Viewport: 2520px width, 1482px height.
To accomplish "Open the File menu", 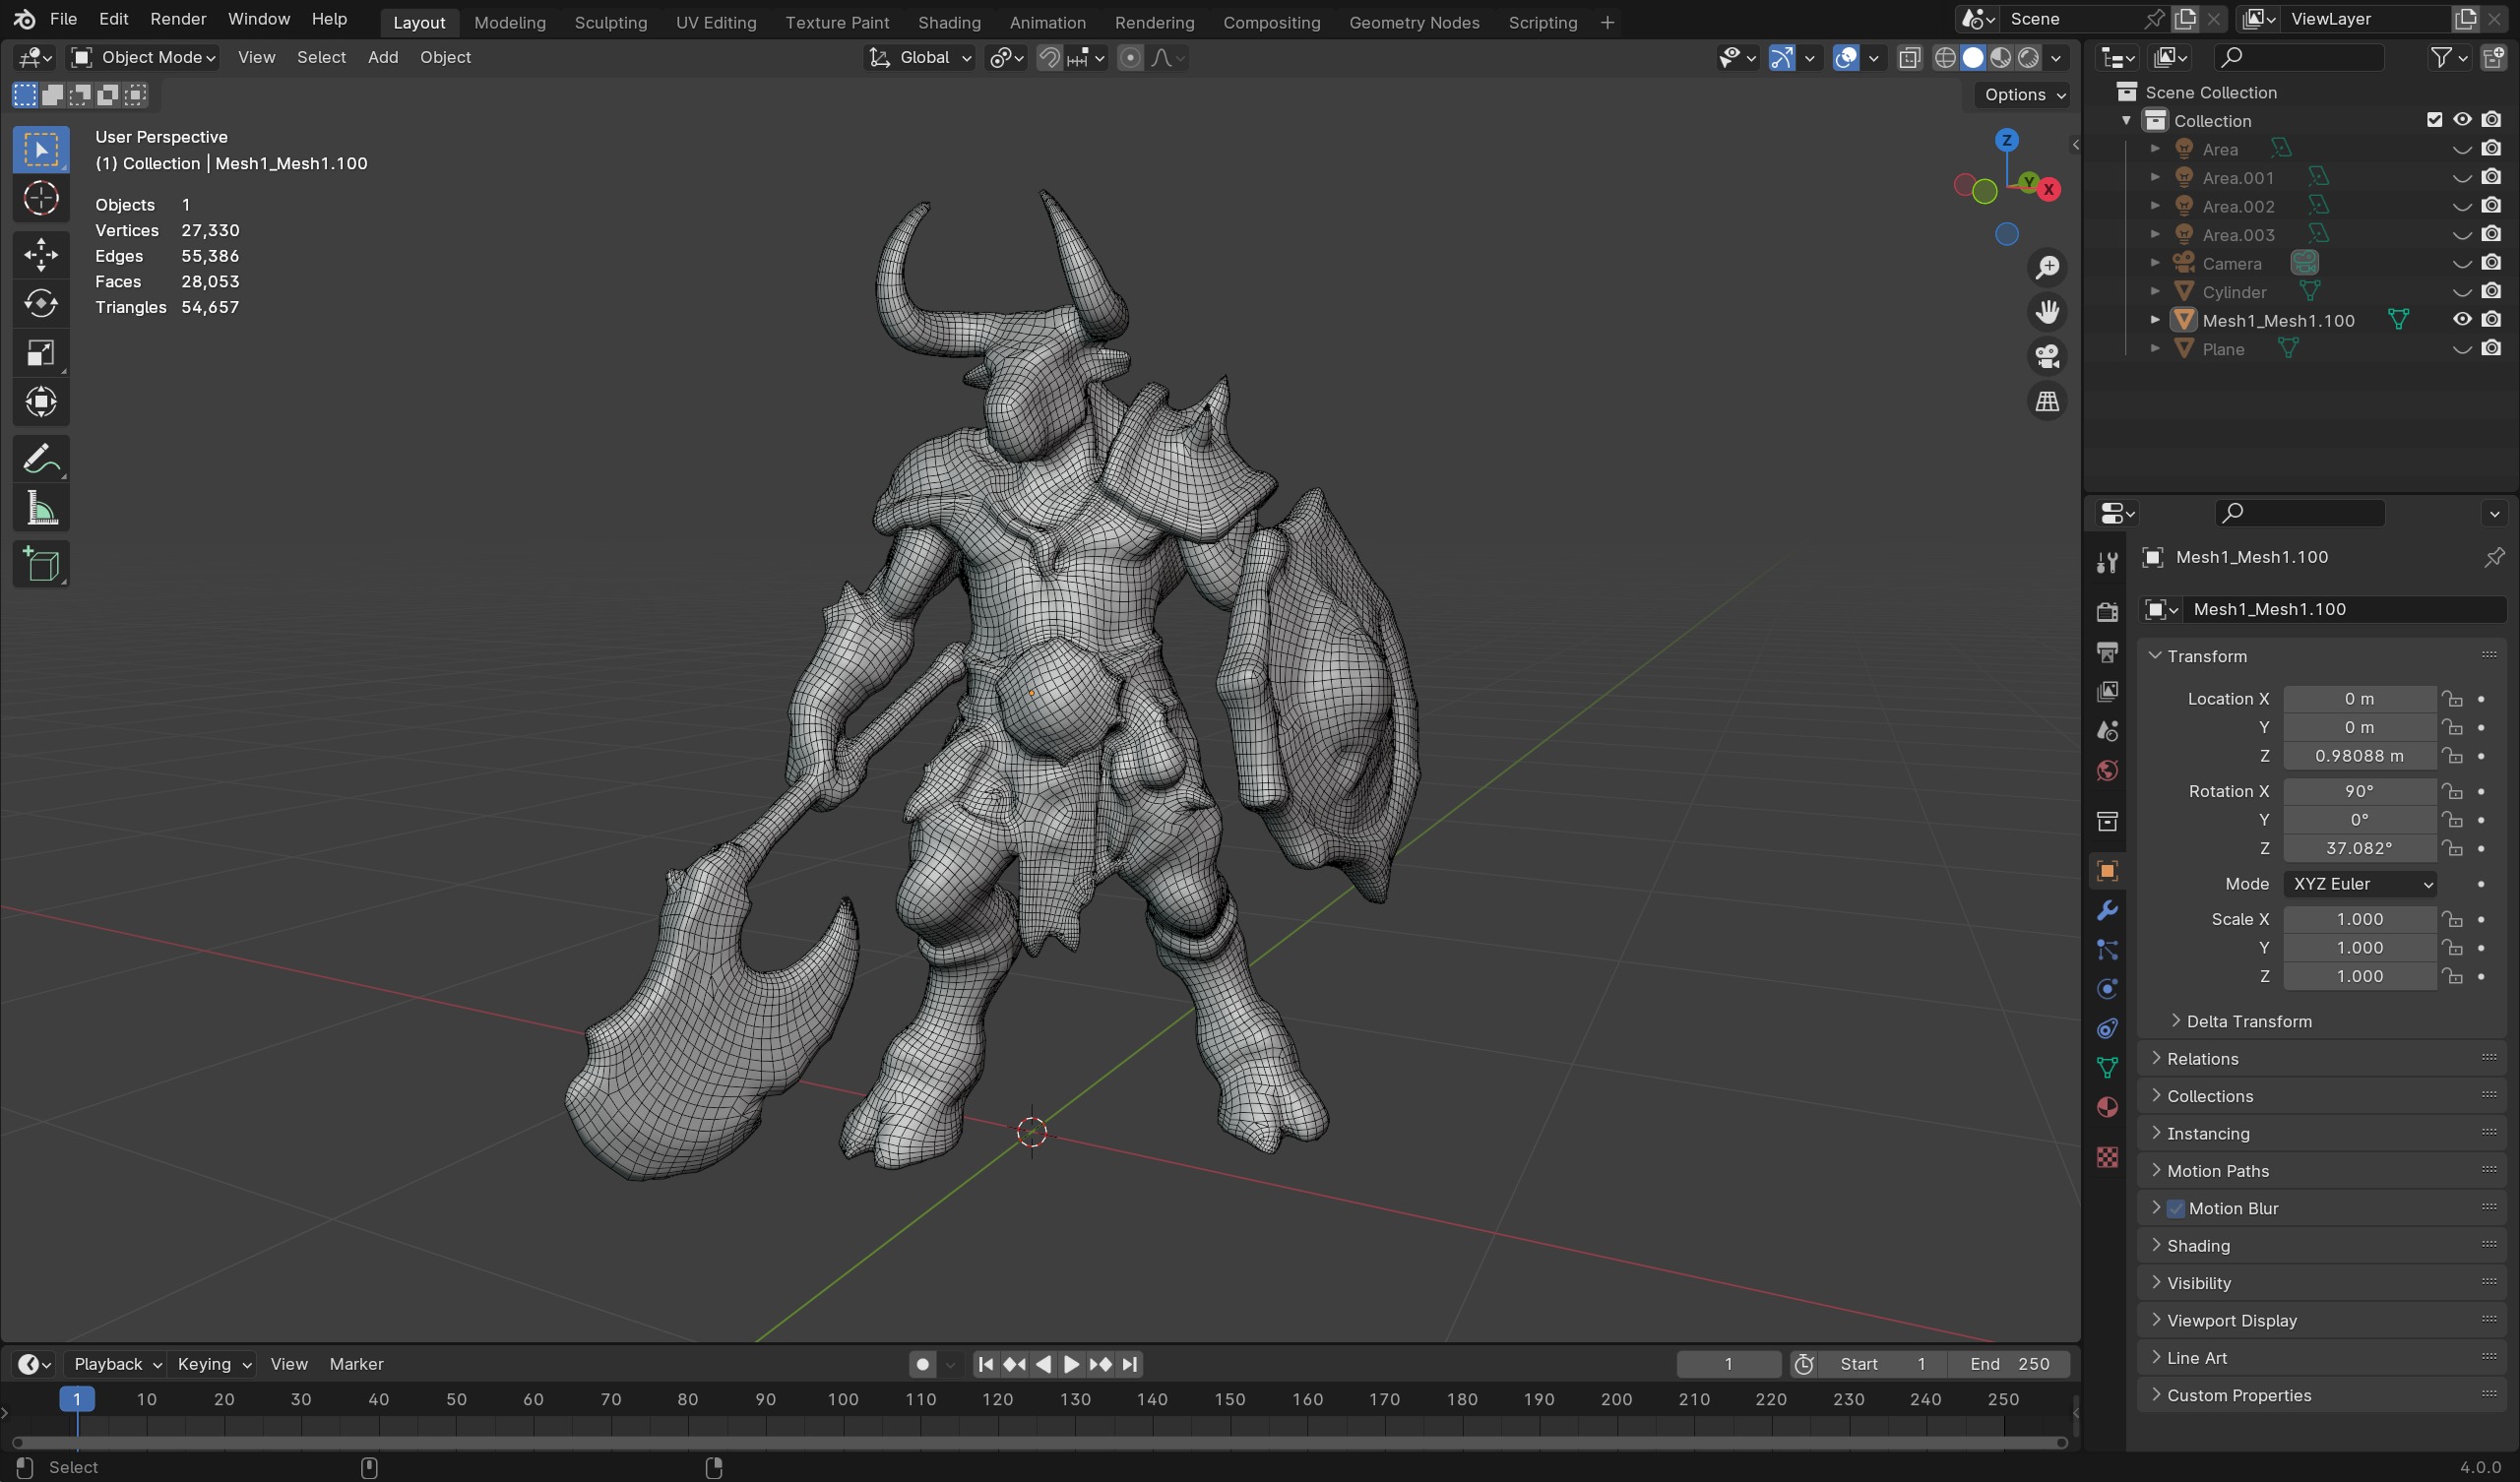I will click(x=63, y=19).
